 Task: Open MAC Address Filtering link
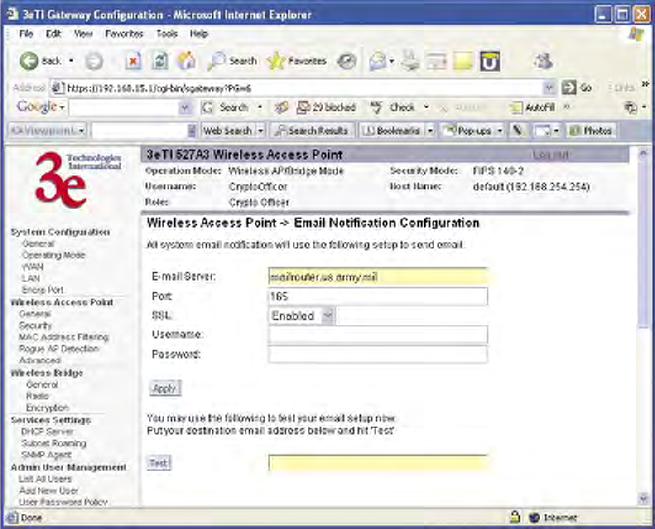tap(63, 337)
